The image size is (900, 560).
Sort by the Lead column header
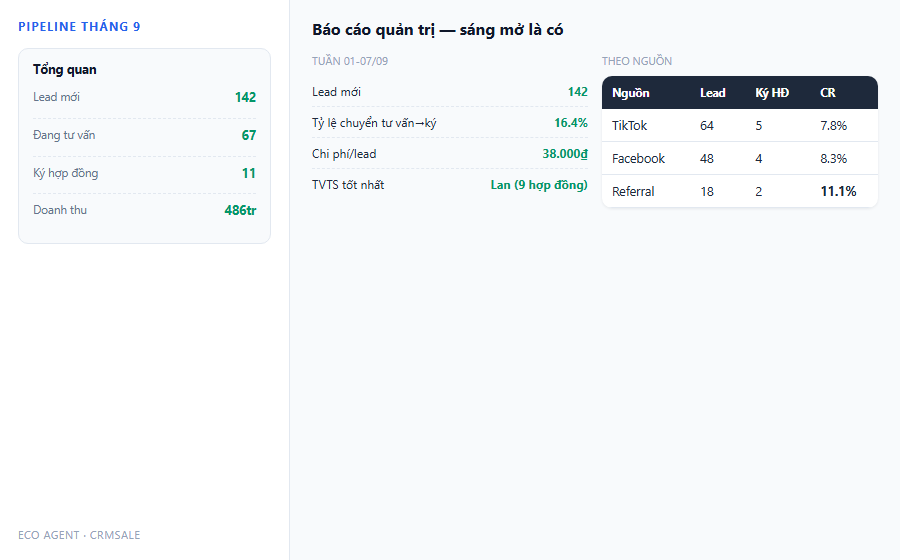tap(712, 93)
